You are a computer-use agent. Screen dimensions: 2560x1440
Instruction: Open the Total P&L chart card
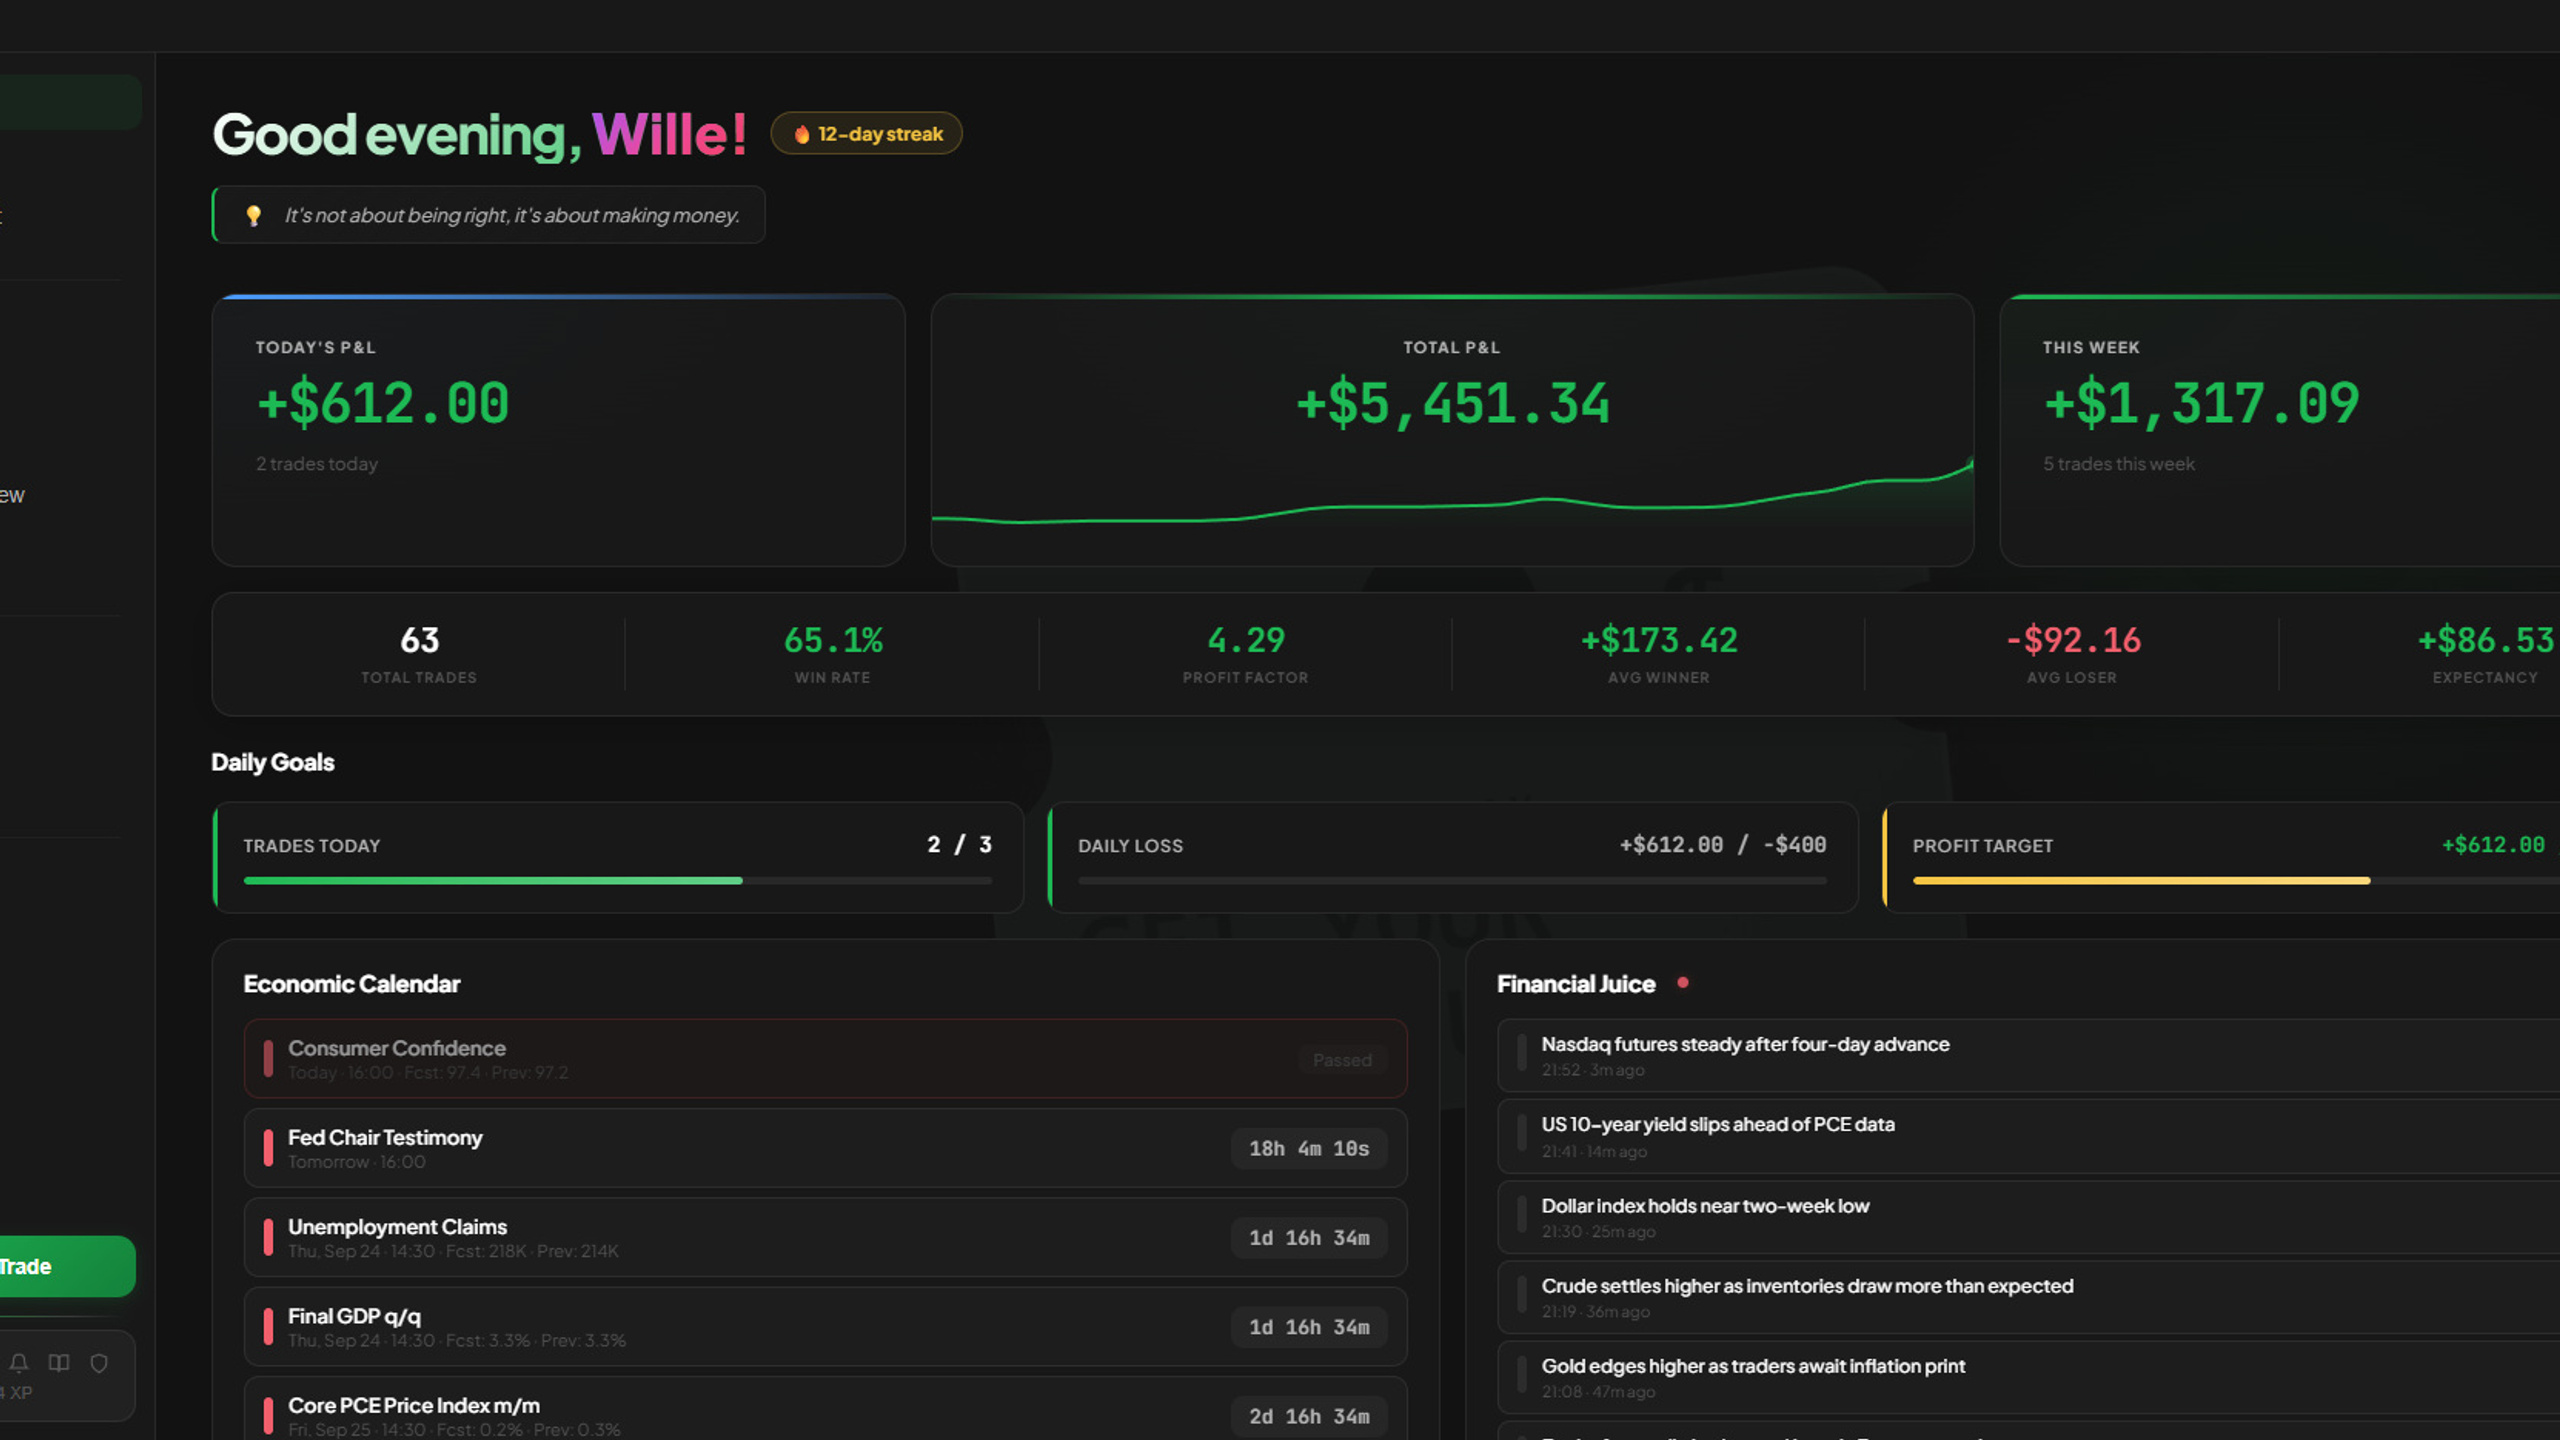1452,430
